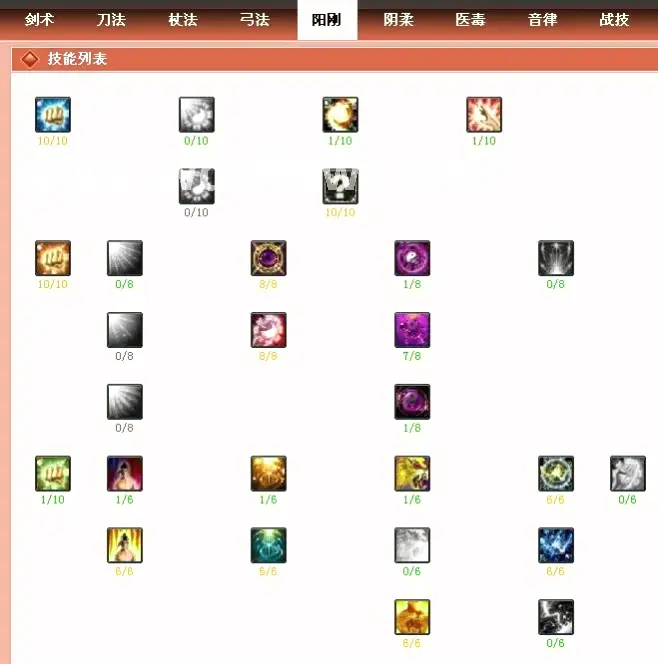
Task: Click the green fist skill icon at 1/10
Action: (x=53, y=474)
